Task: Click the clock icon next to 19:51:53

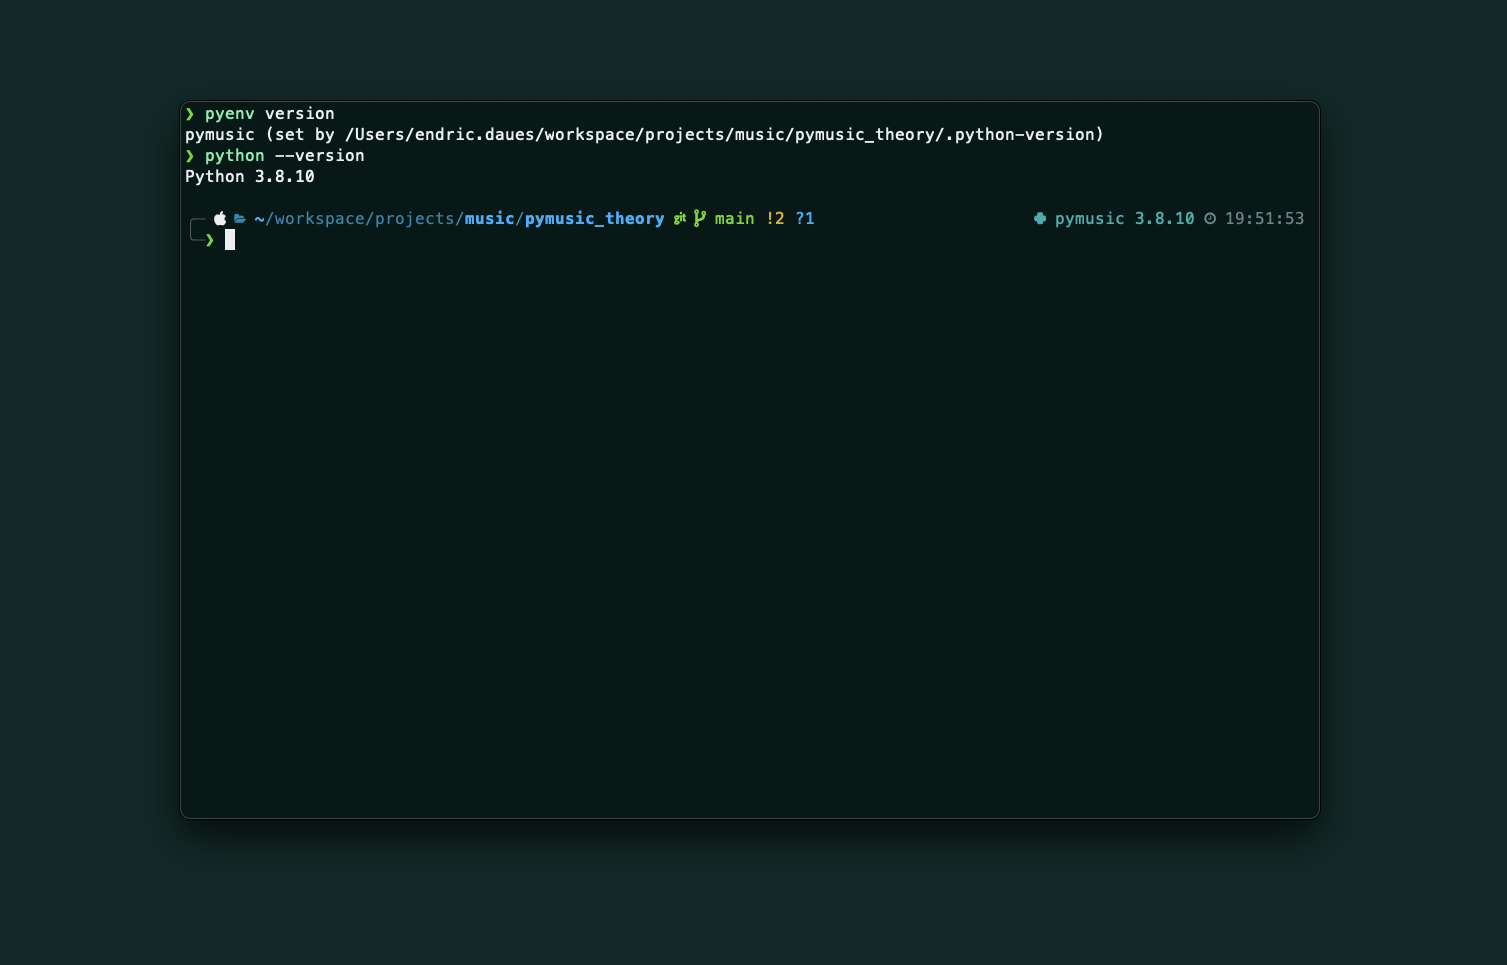Action: tap(1210, 218)
